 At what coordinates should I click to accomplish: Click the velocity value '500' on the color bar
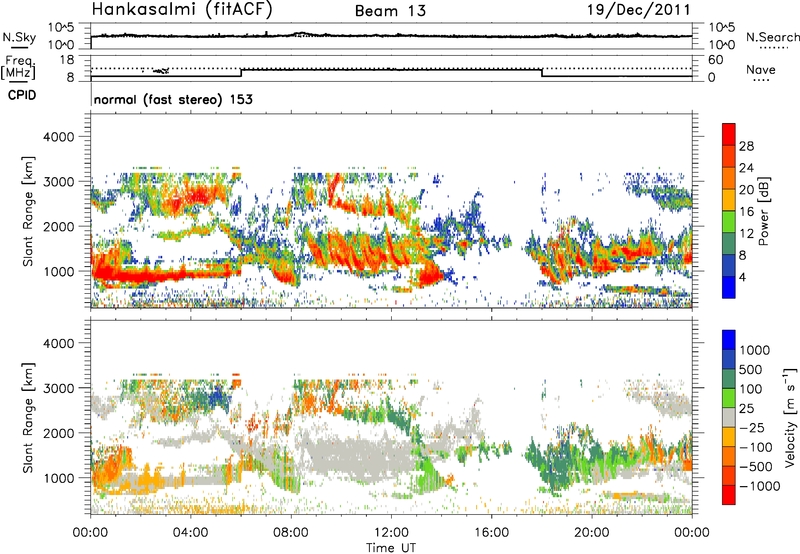[753, 369]
